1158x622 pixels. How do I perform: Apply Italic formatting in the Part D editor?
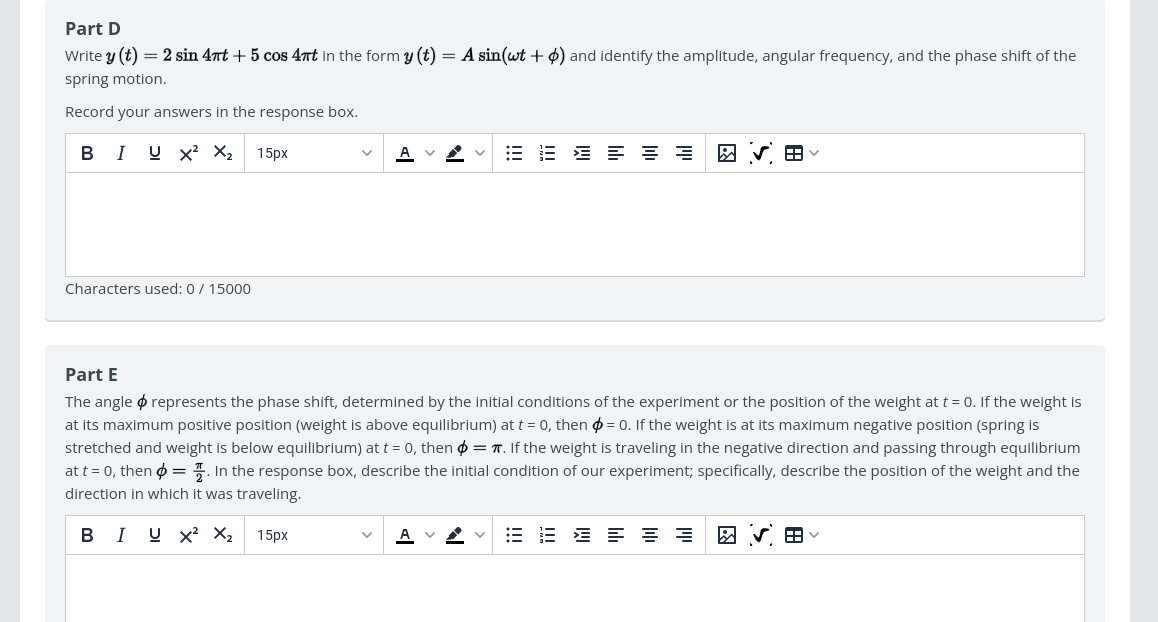click(121, 153)
